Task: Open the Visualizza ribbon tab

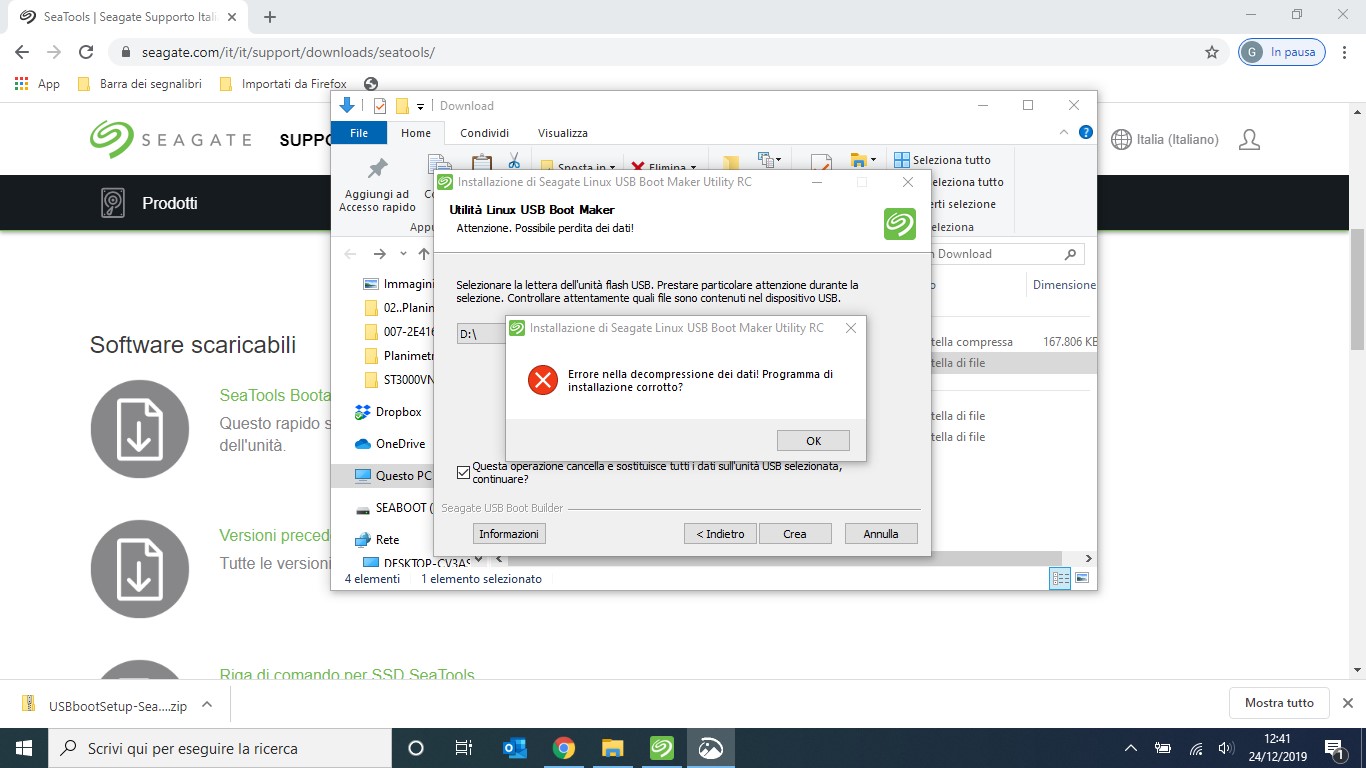Action: (x=562, y=133)
